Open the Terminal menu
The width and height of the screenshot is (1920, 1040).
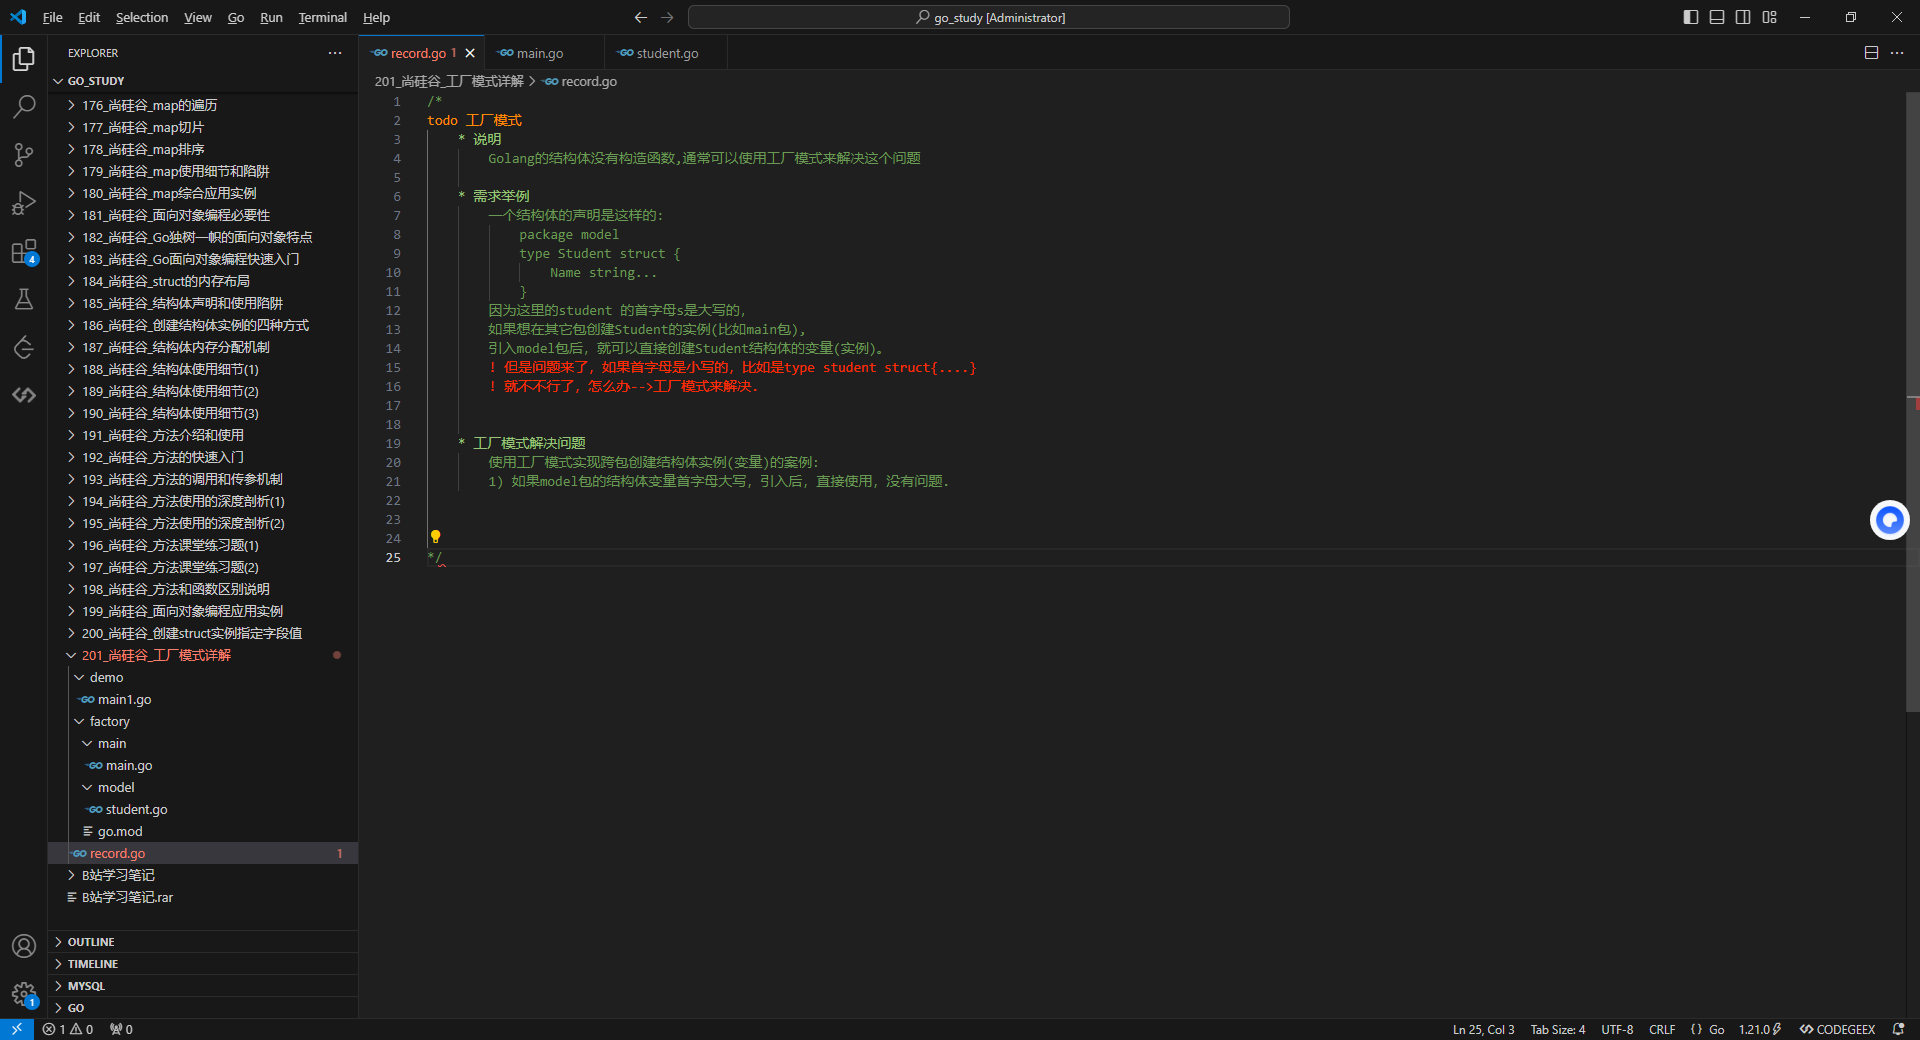tap(322, 17)
